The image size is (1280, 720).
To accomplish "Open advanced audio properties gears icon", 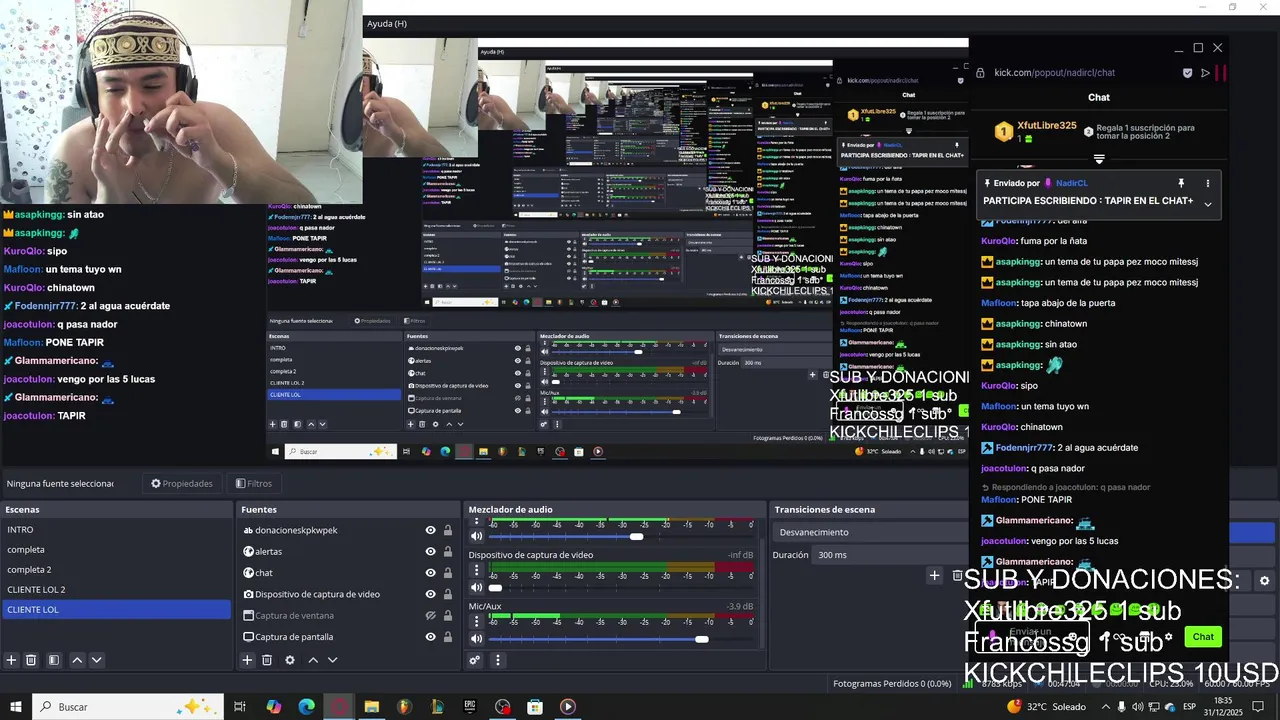I will 475,660.
